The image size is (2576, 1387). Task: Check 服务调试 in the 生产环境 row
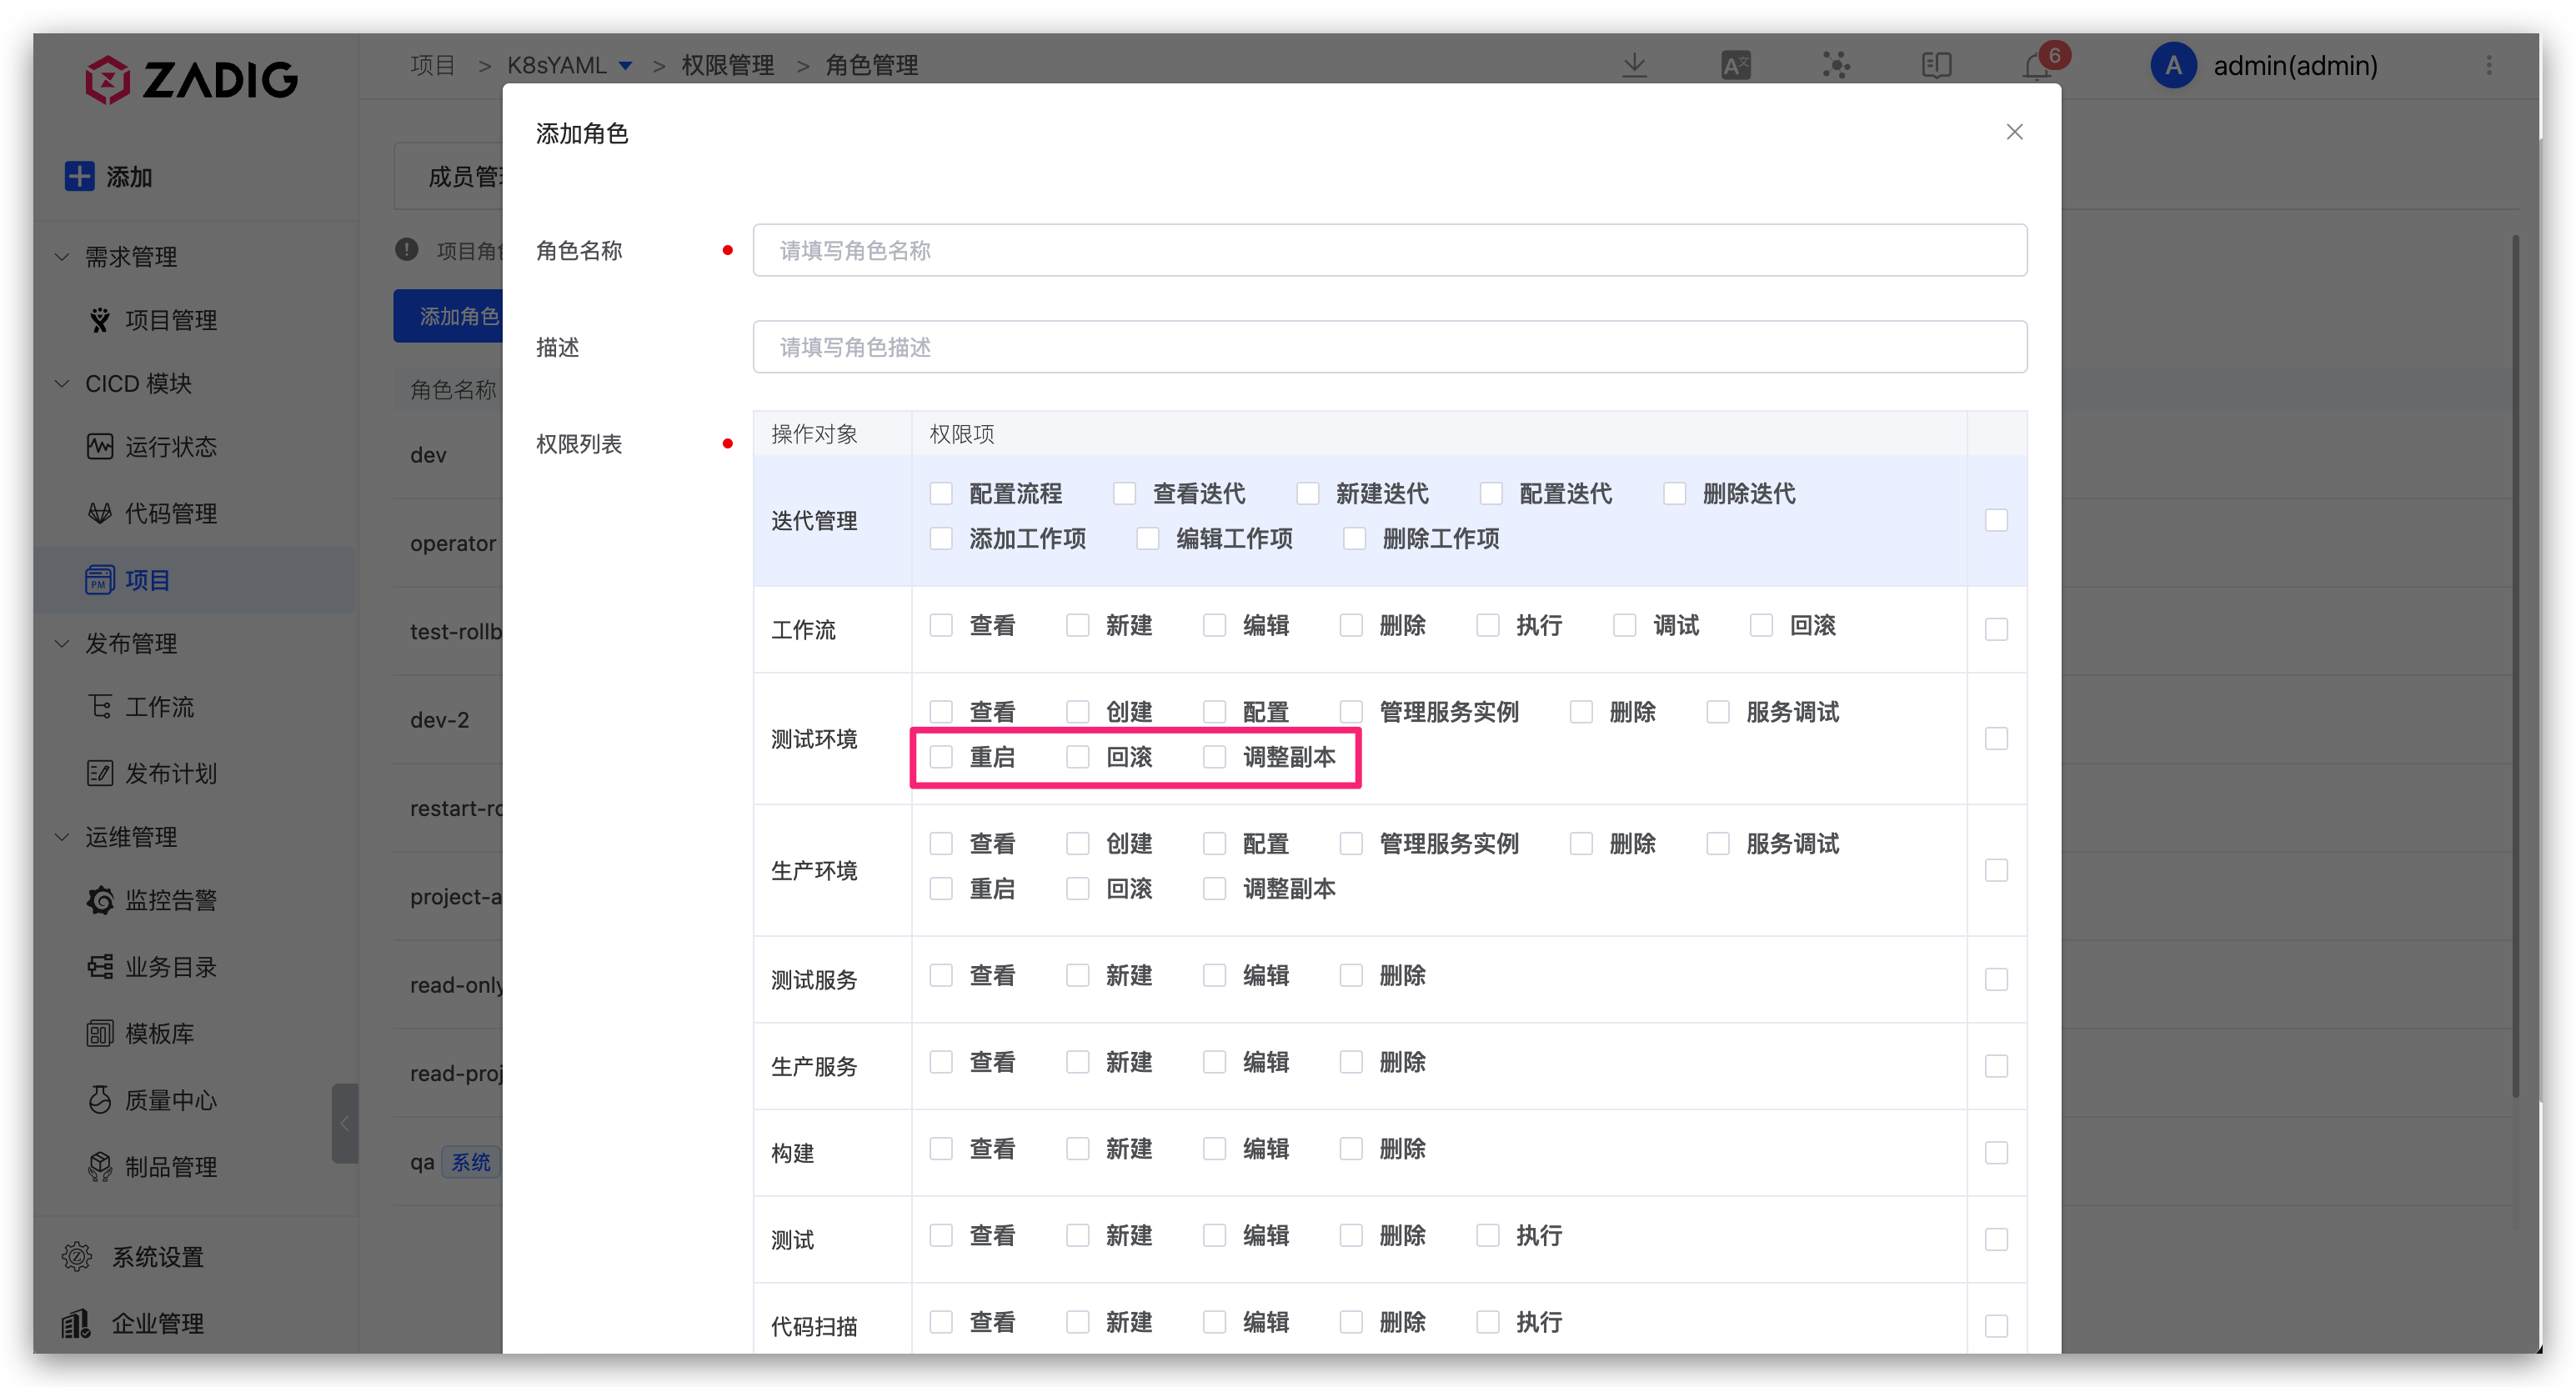[1718, 843]
